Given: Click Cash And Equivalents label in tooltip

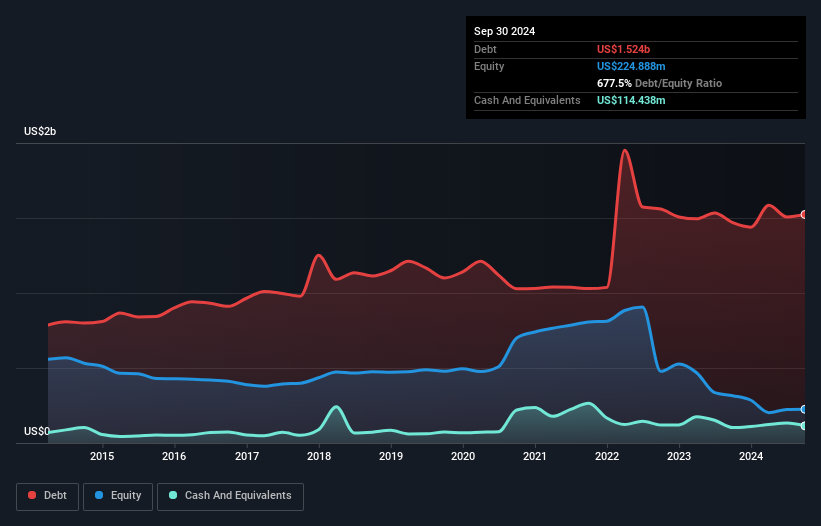Looking at the screenshot, I should click(x=527, y=100).
